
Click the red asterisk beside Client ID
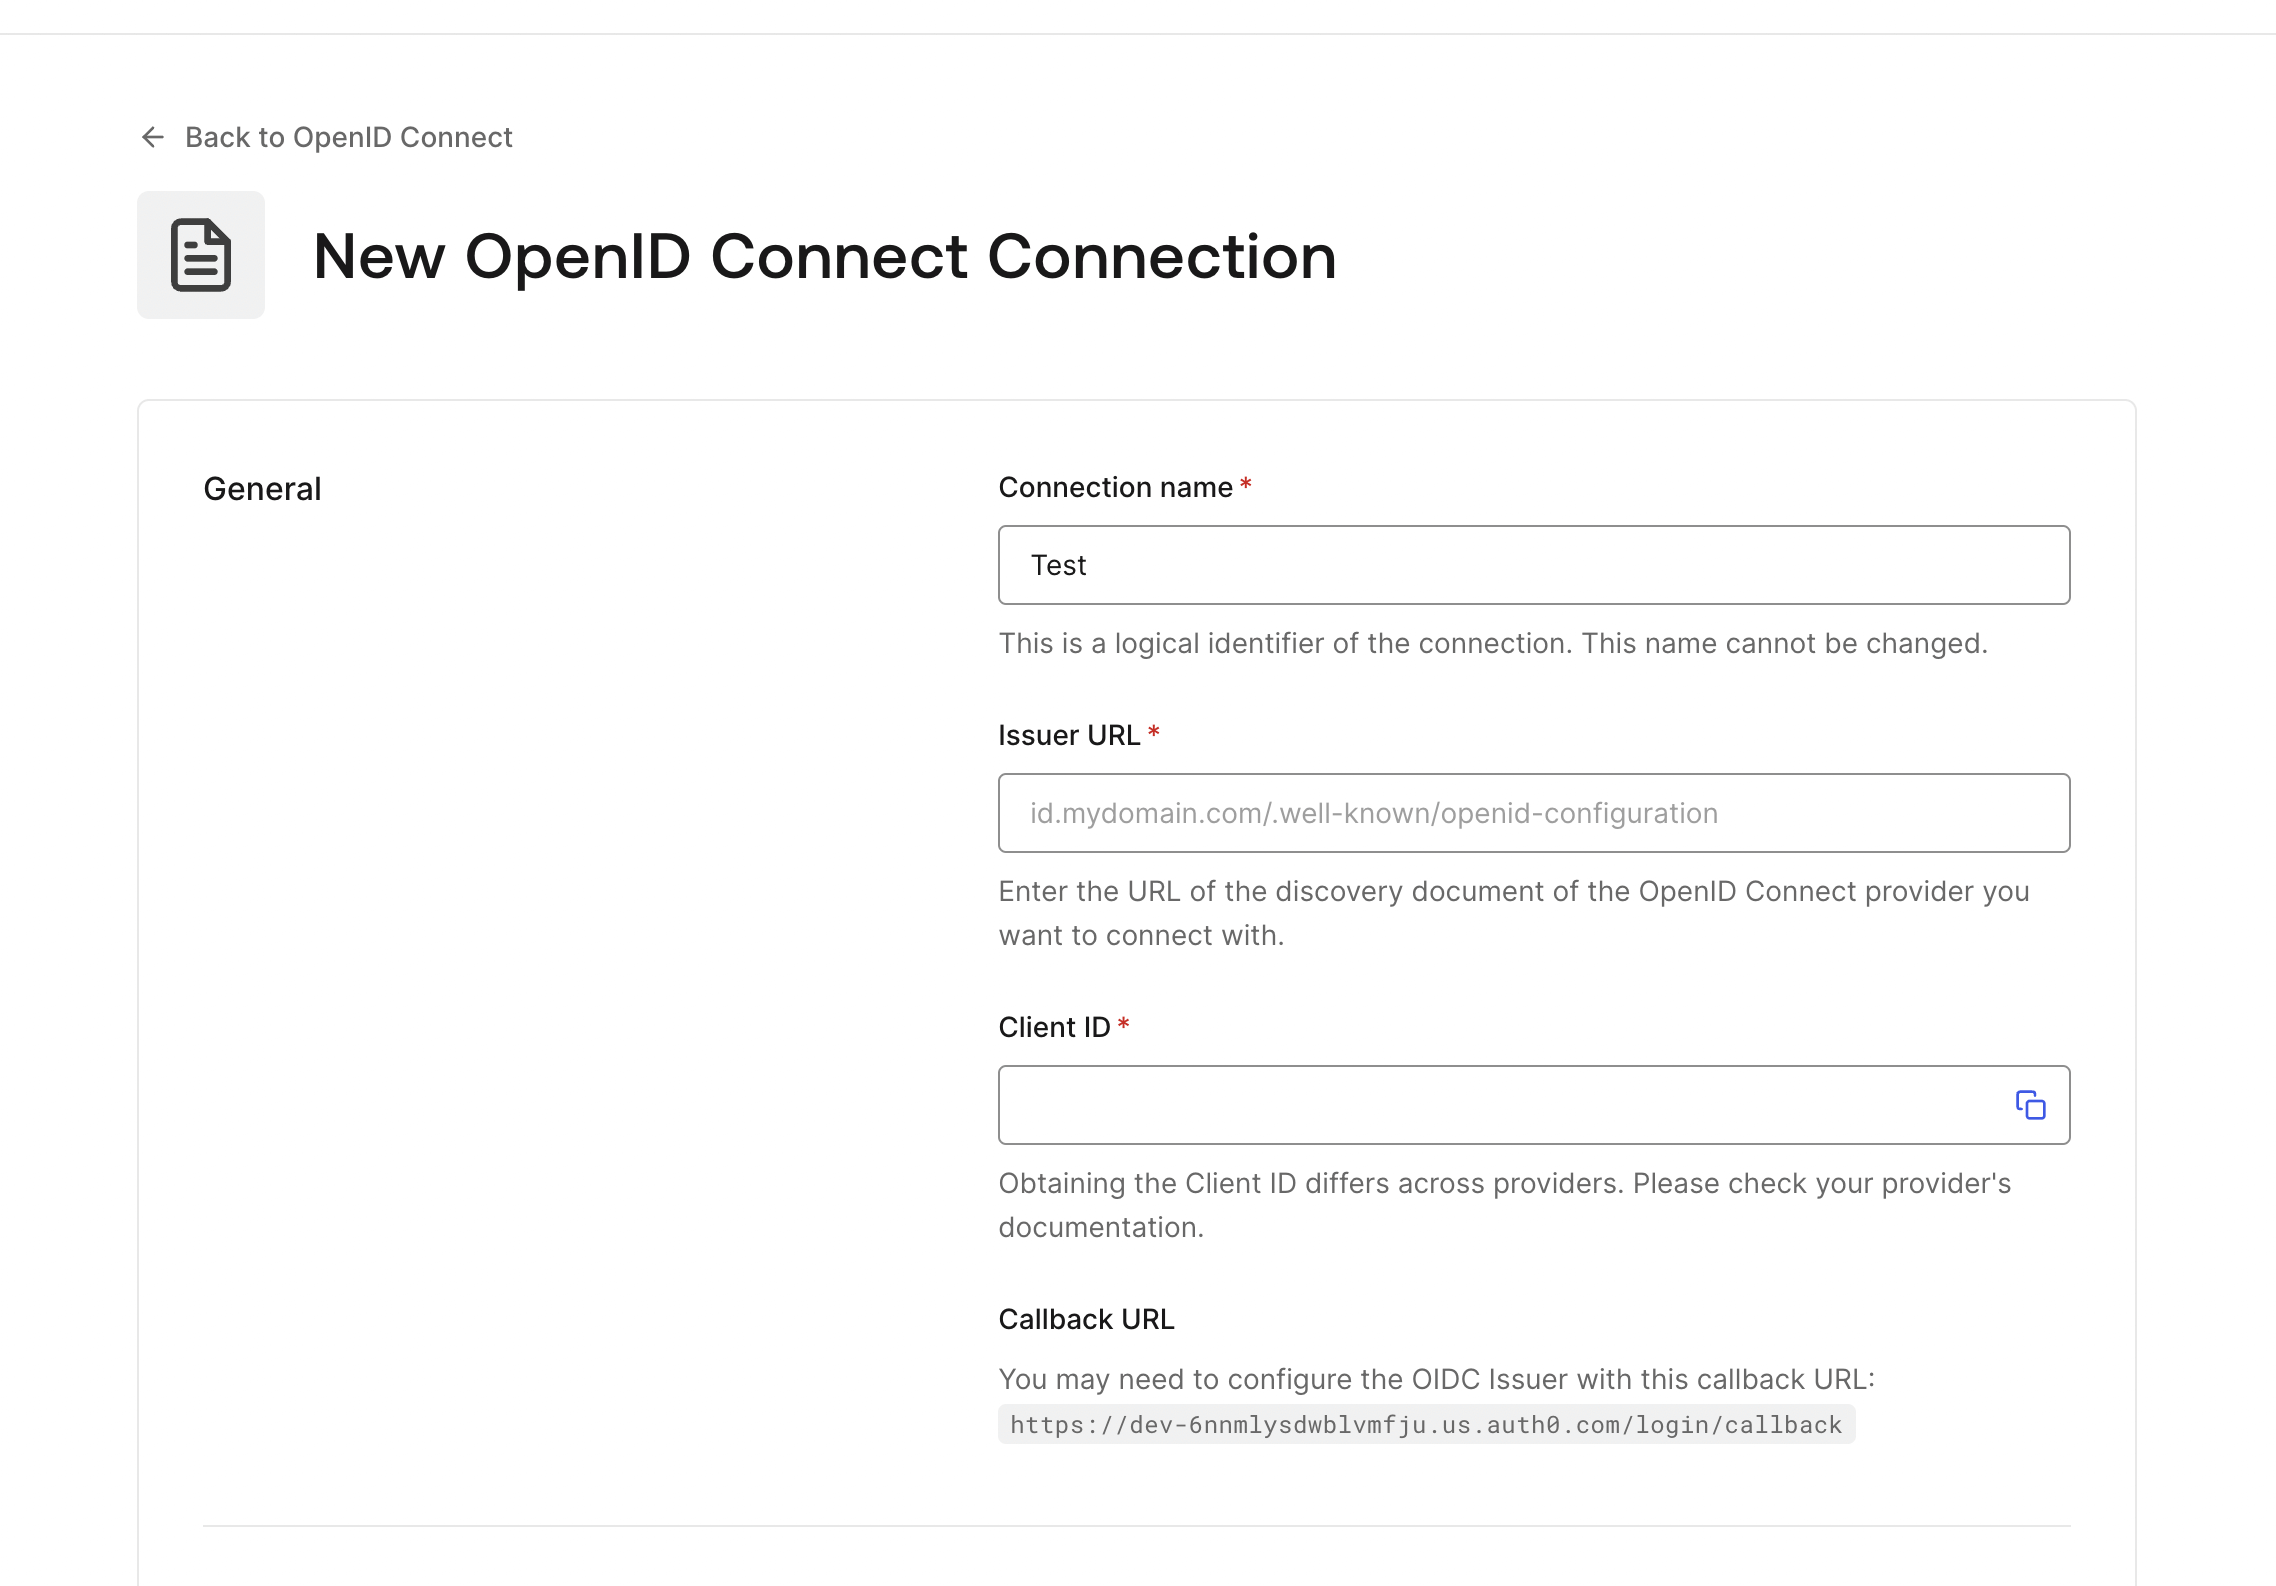[1124, 1025]
